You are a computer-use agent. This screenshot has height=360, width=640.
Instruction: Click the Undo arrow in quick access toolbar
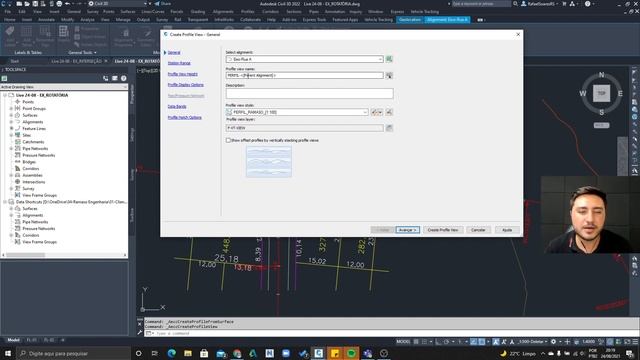click(x=68, y=4)
